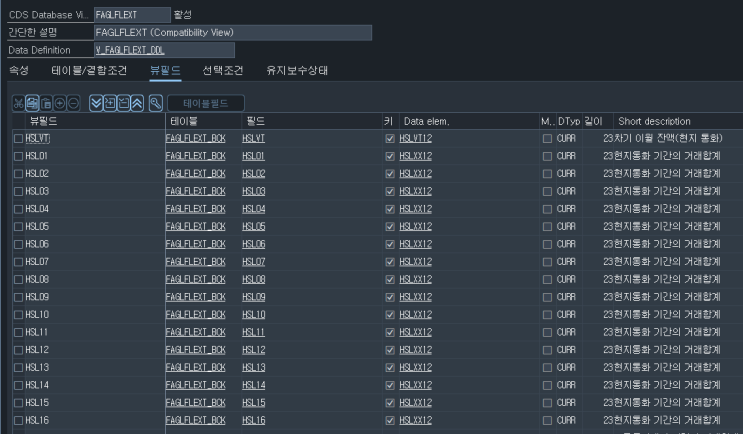This screenshot has height=434, width=743.
Task: Select the row checkbox for HSL05
Action: (x=18, y=226)
